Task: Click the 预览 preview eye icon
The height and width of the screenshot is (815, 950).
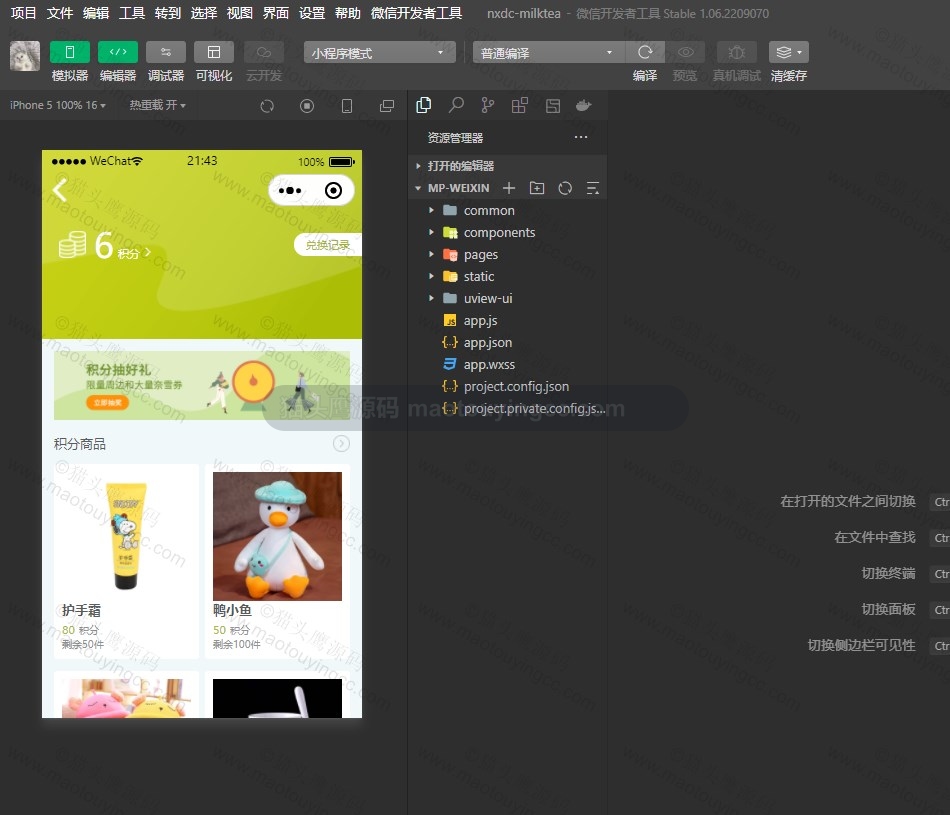Action: click(685, 52)
